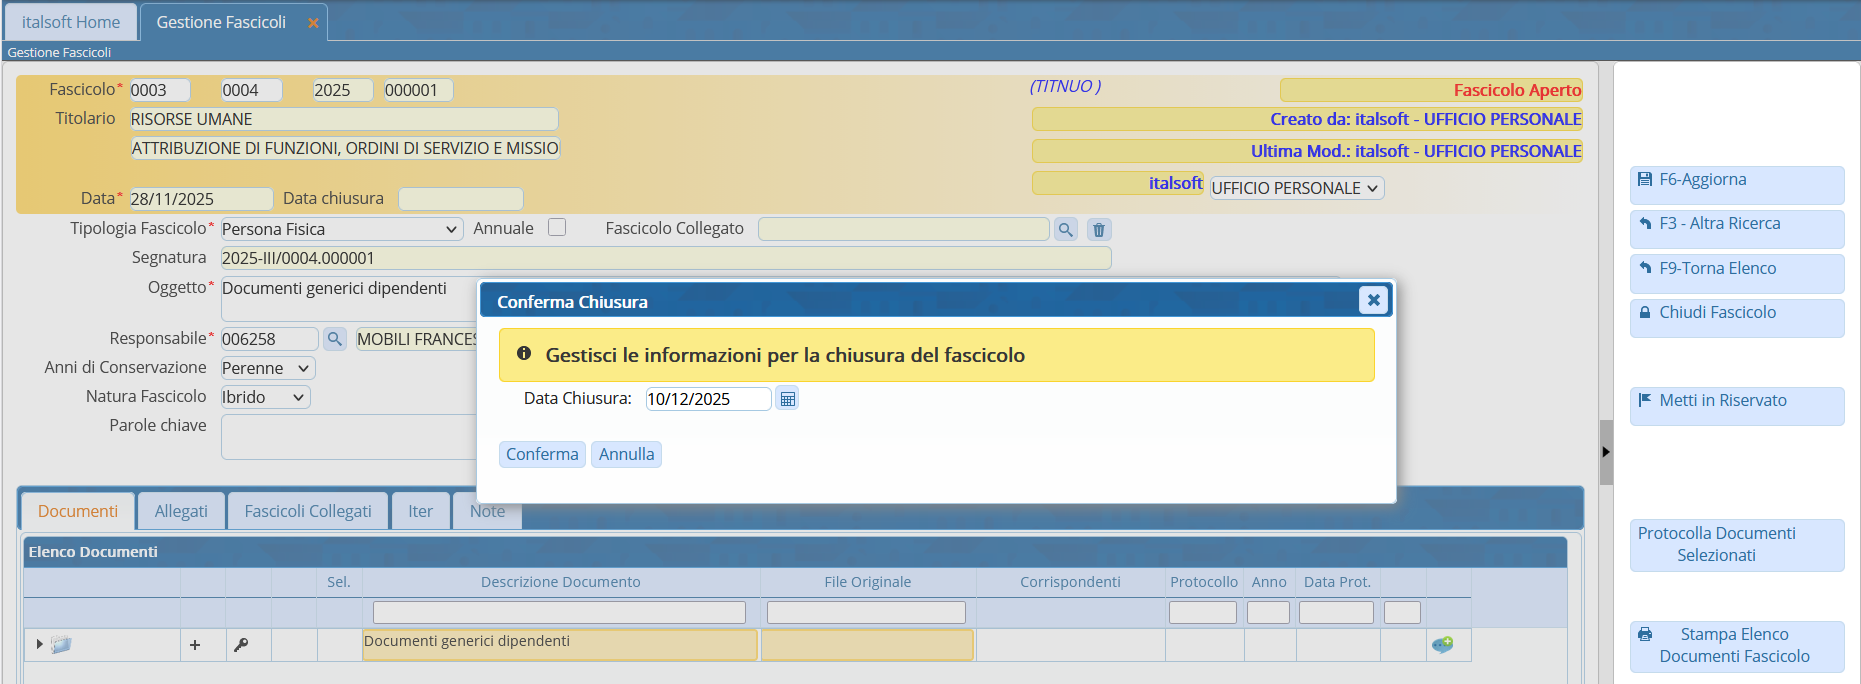Open the Anni di Conservazione dropdown
Screen dimensions: 1861x684
point(267,368)
